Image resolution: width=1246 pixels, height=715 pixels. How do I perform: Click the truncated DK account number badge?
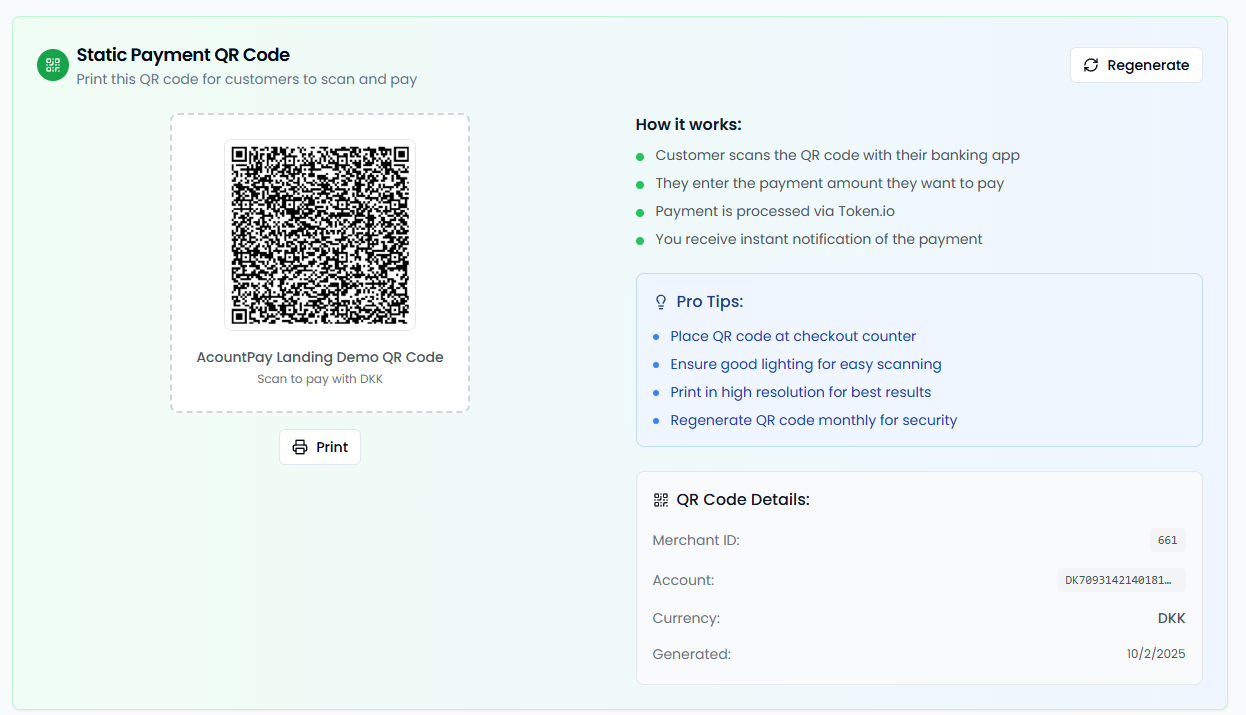[x=1121, y=579]
